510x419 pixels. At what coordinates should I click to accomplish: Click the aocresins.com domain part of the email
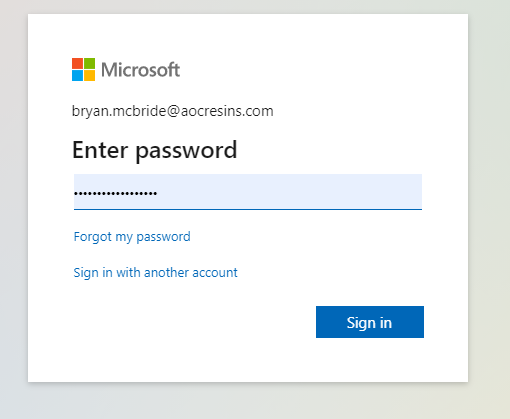(227, 111)
